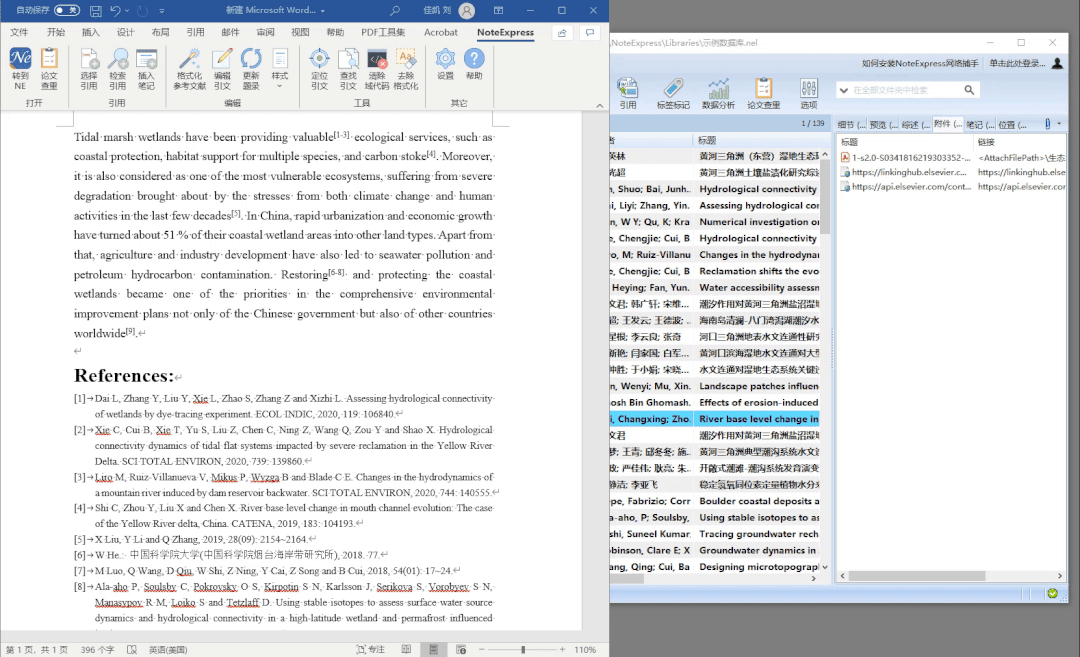Click the proofing check icon in status bar
The image size is (1080, 657).
[x=132, y=649]
